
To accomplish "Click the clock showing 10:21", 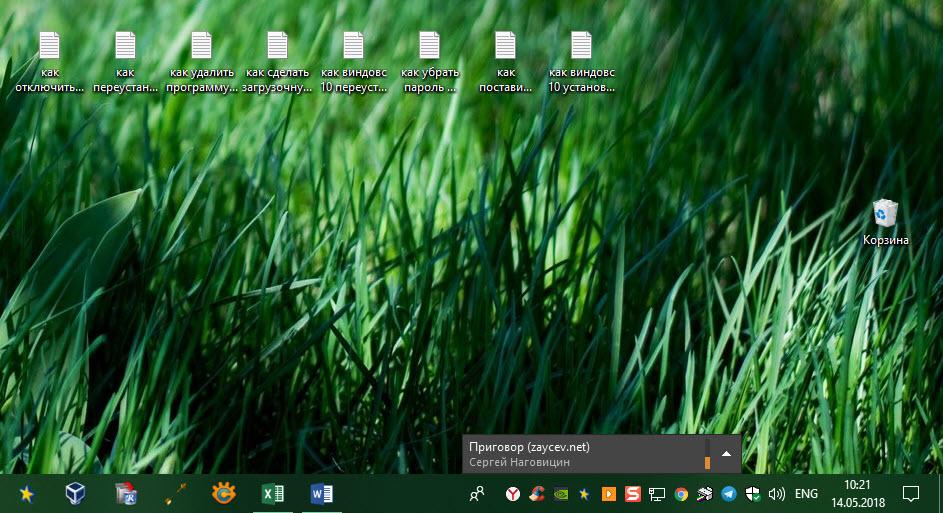I will 857,493.
